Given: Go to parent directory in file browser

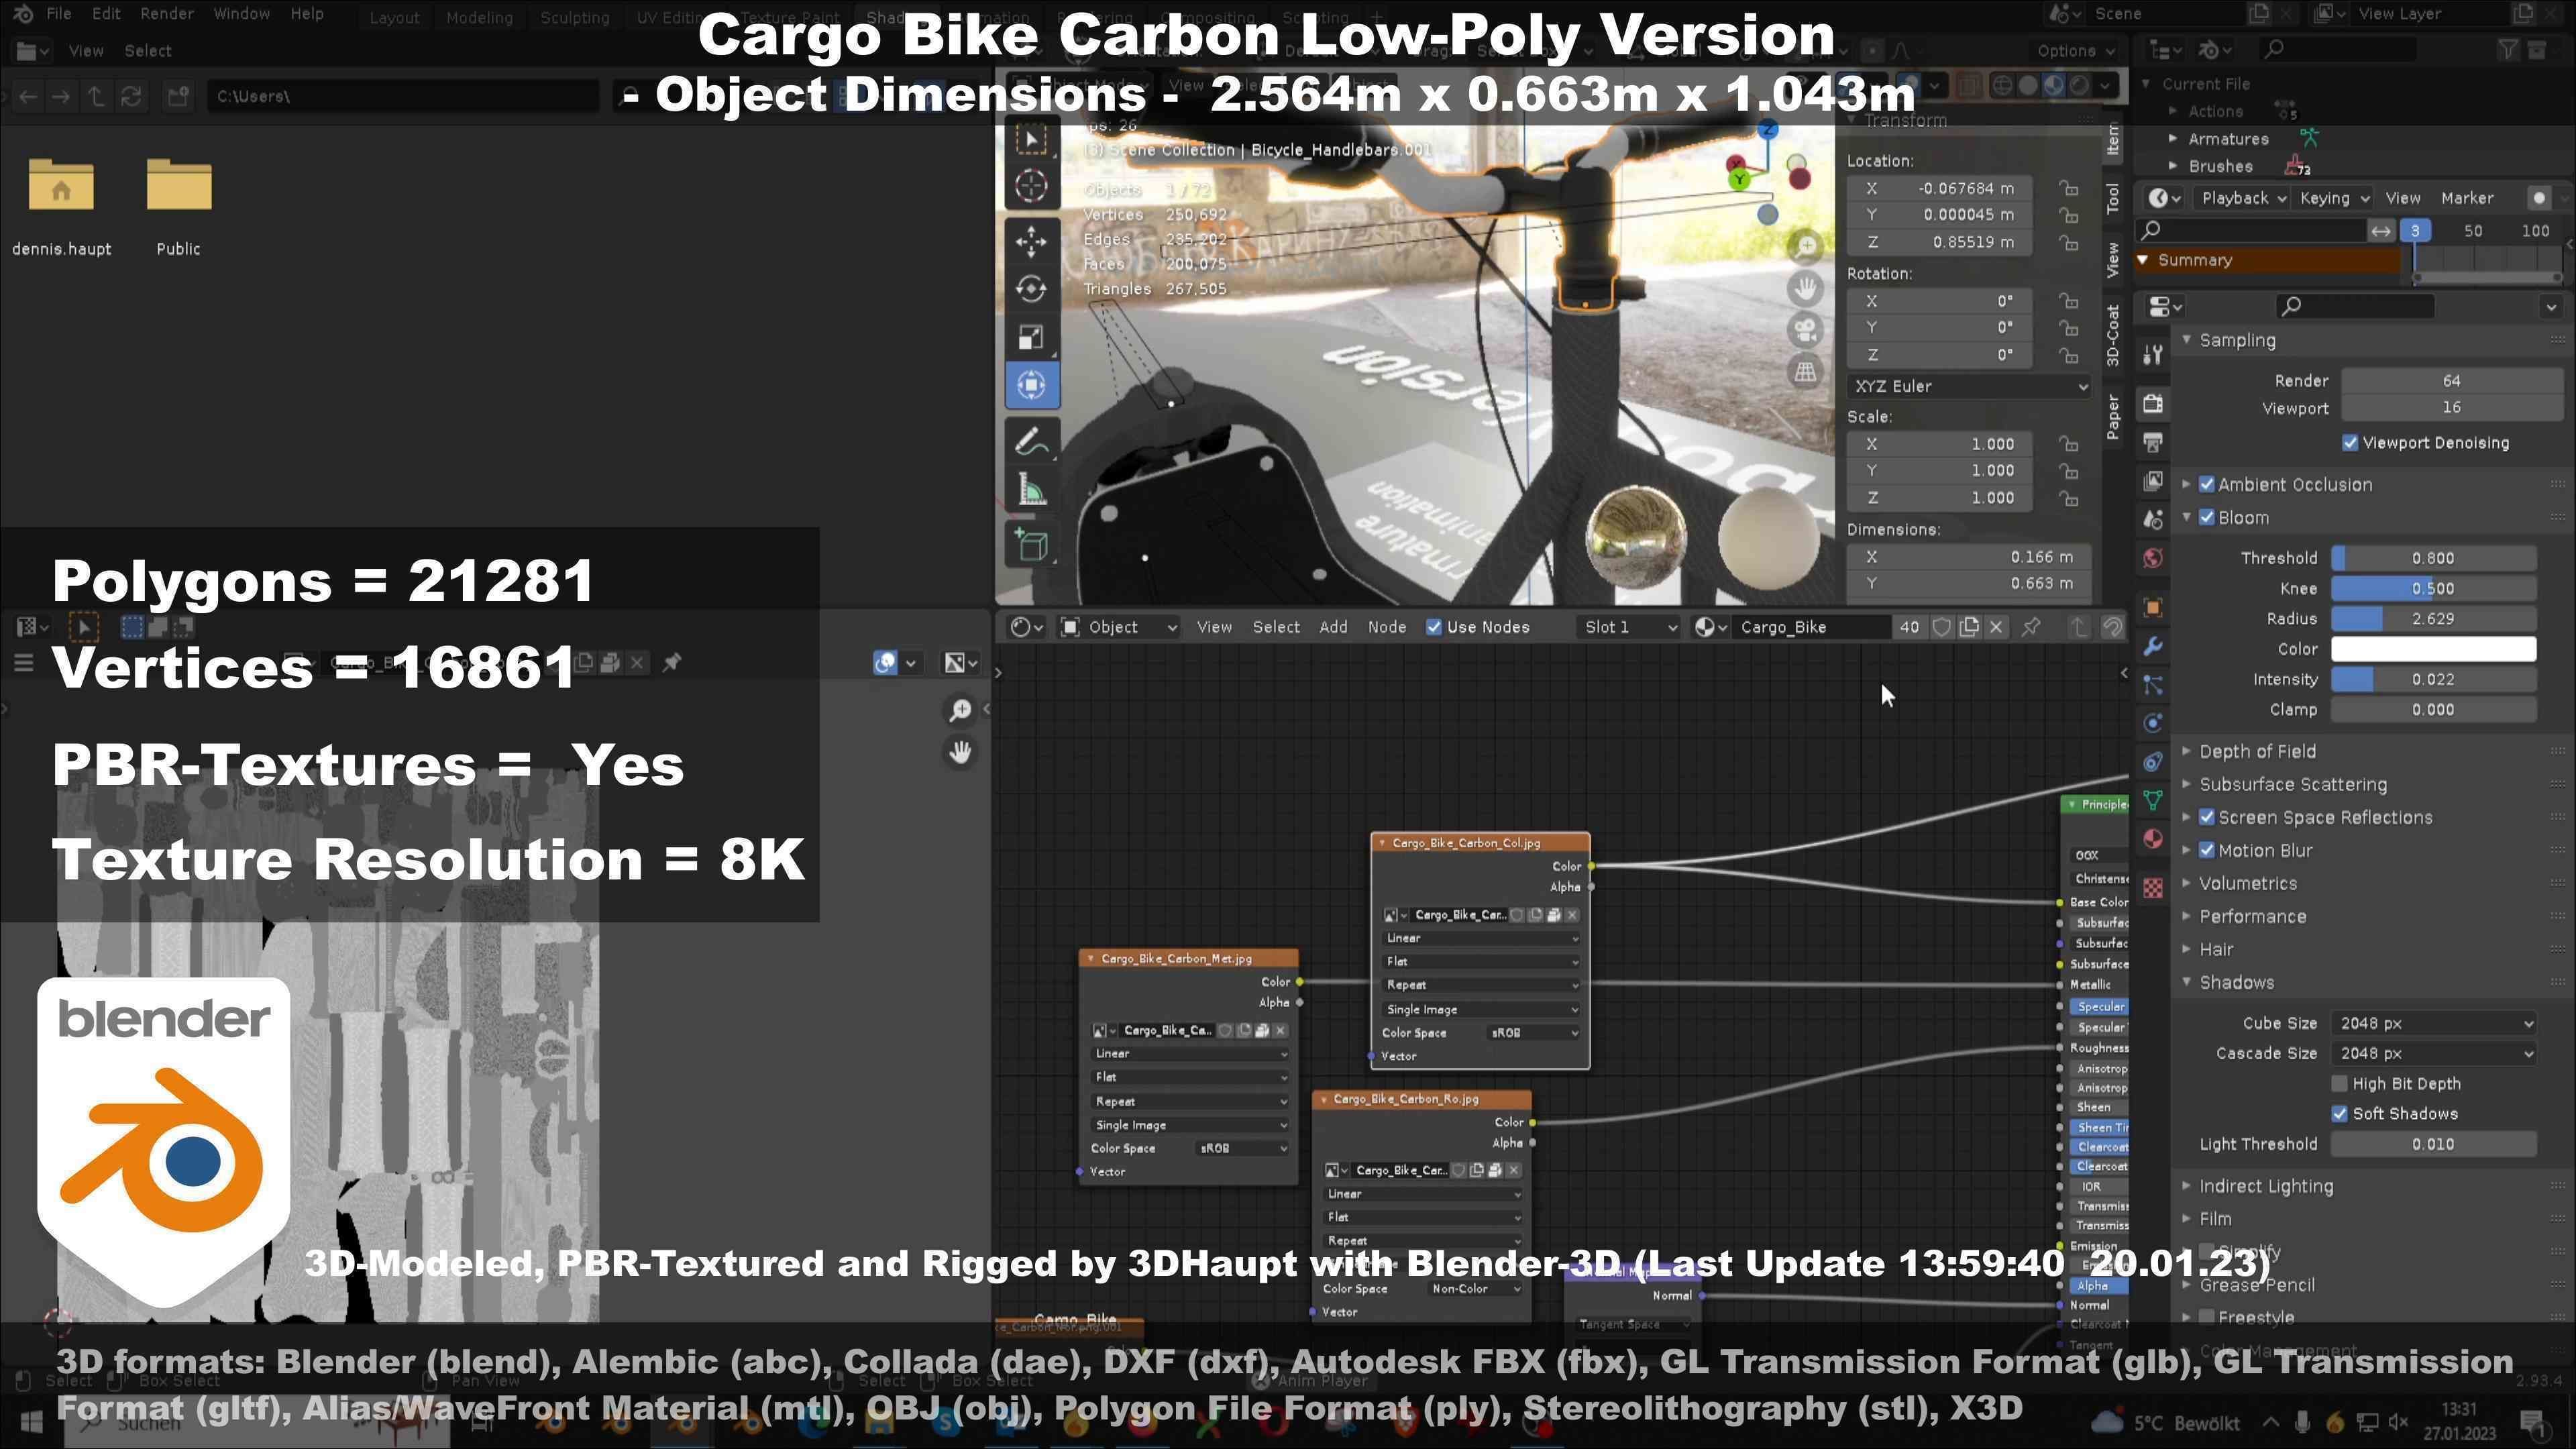Looking at the screenshot, I should coord(96,97).
